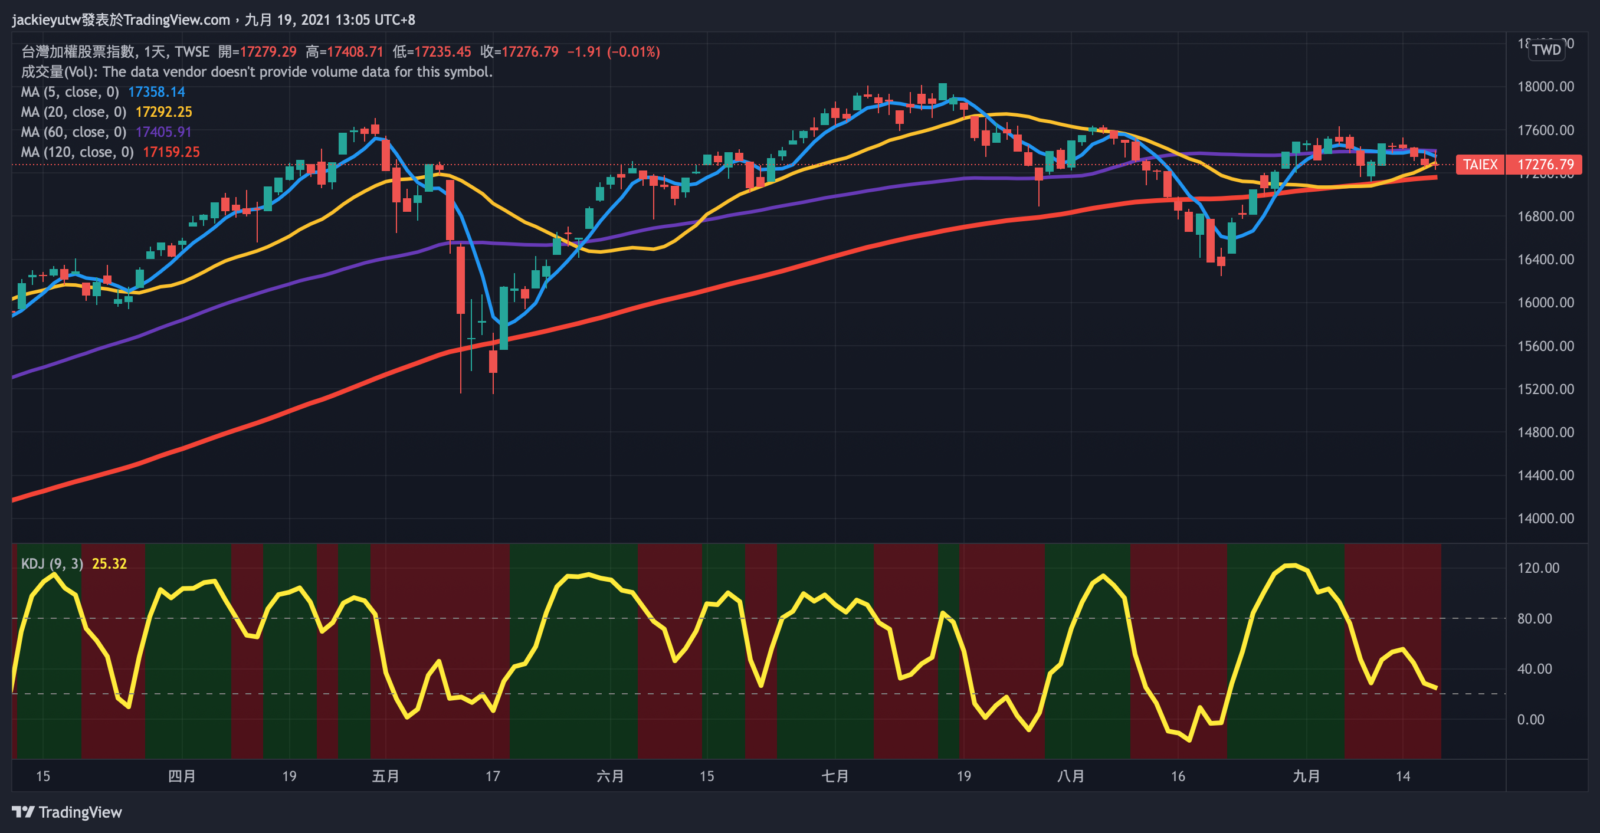
Task: Click the 1天 interval in chart title
Action: point(155,52)
